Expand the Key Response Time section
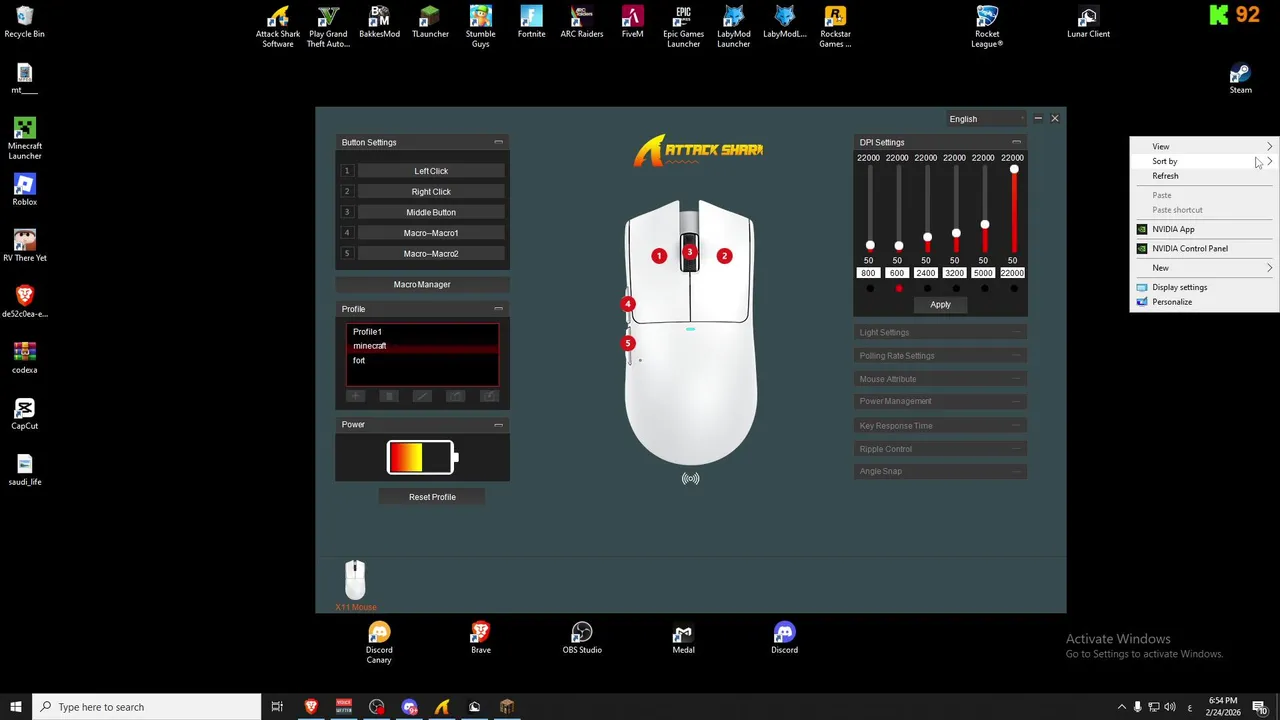The height and width of the screenshot is (720, 1280). [x=940, y=426]
